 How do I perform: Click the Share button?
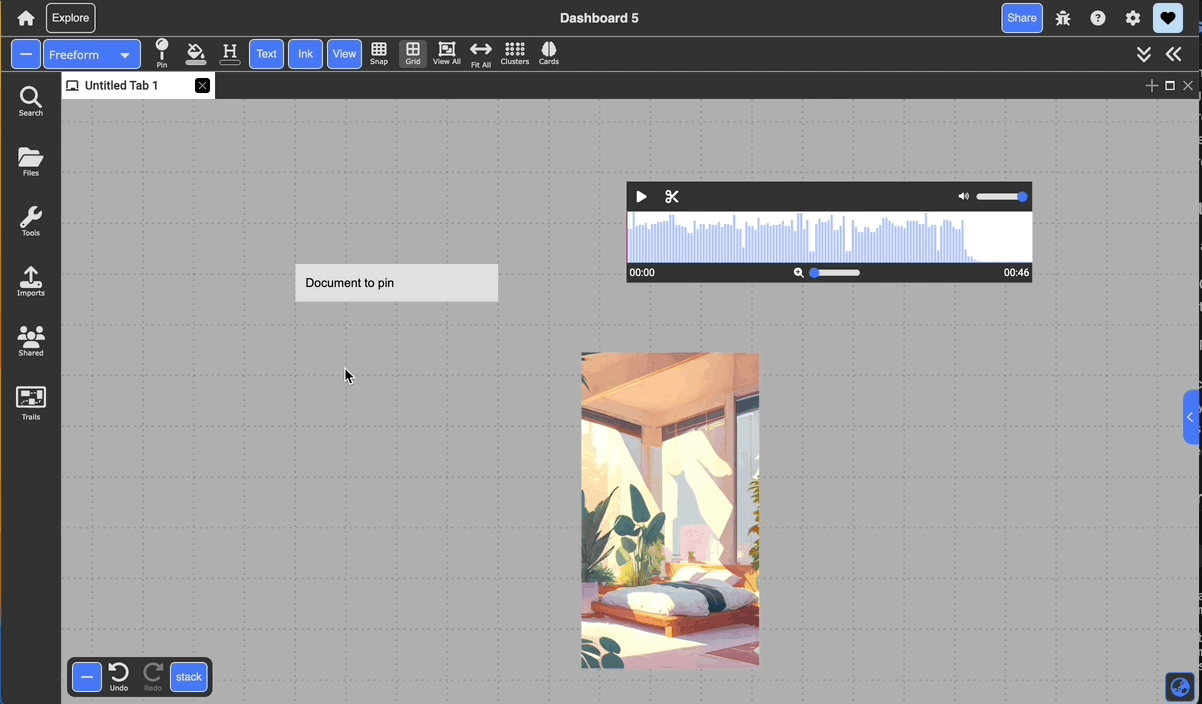pos(1021,18)
